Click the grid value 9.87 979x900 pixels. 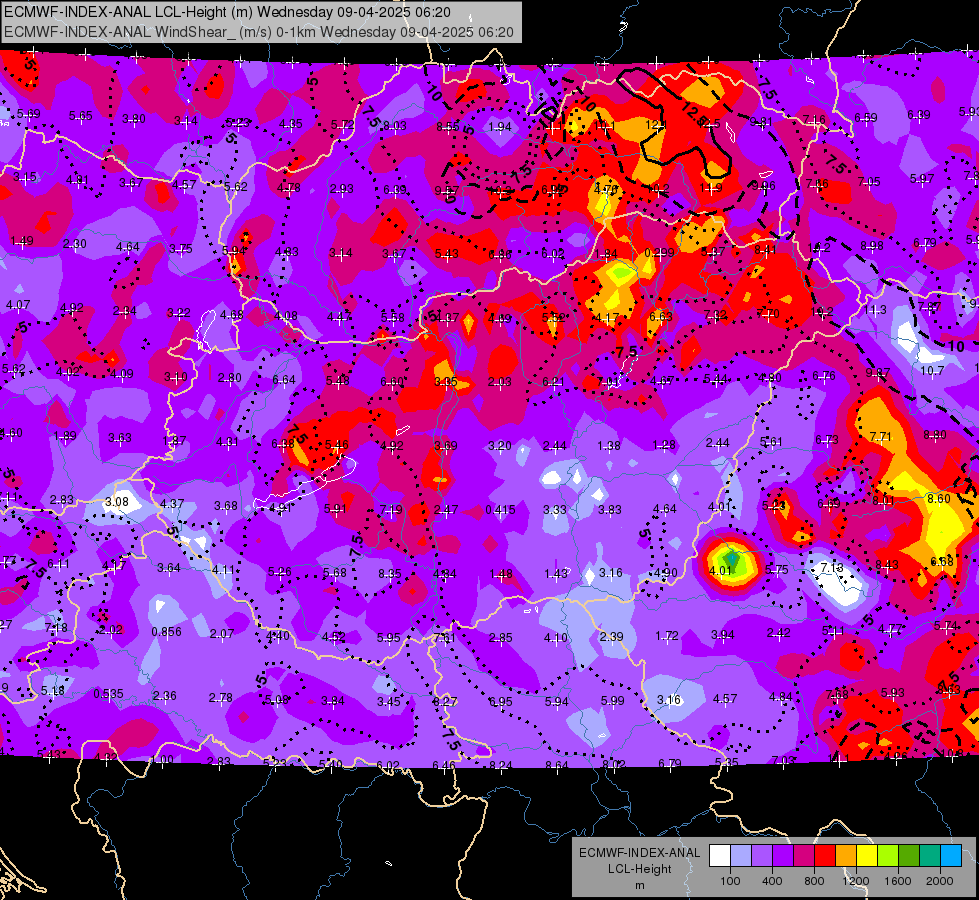click(x=878, y=373)
